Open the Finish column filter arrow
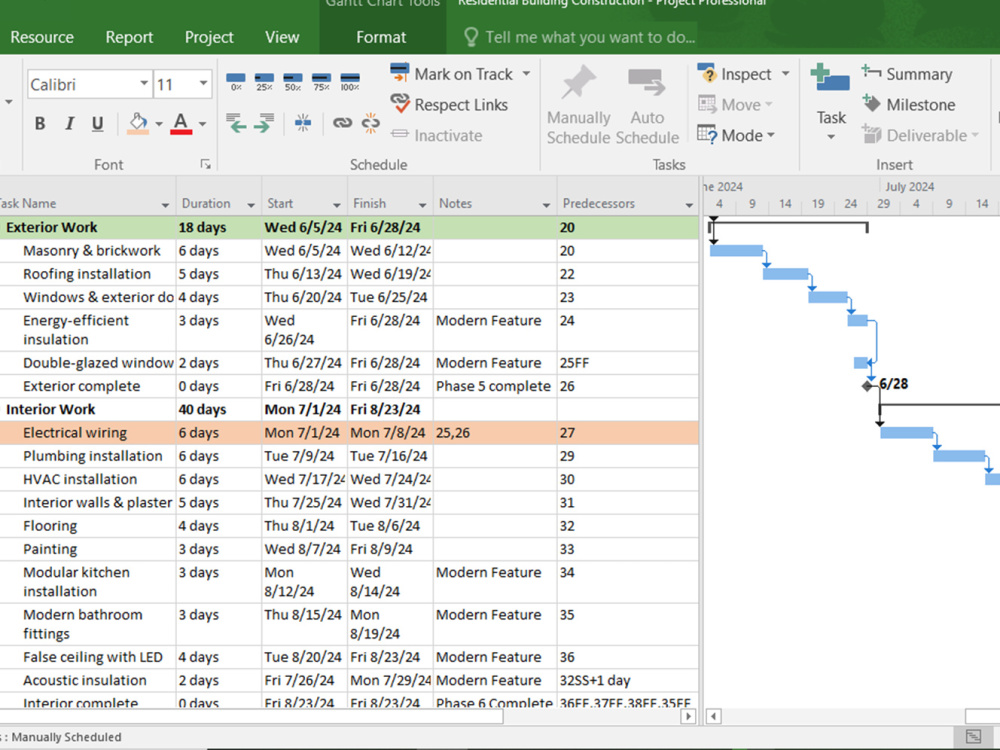Image resolution: width=1000 pixels, height=750 pixels. point(422,205)
